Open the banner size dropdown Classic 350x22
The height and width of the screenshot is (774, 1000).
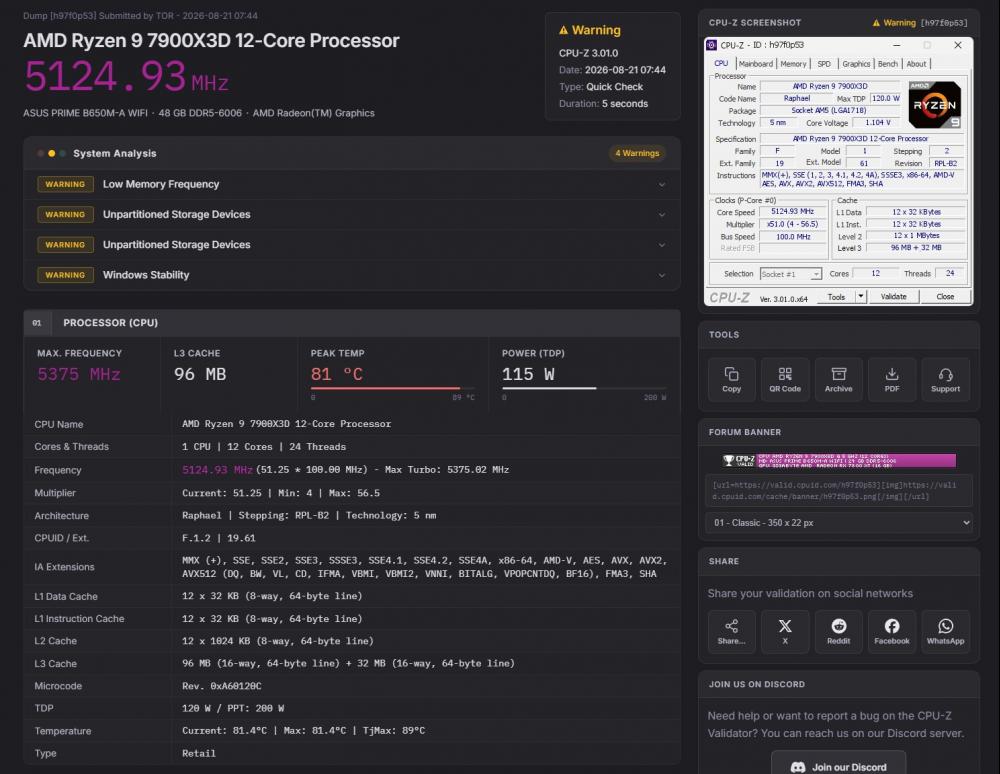[x=839, y=523]
